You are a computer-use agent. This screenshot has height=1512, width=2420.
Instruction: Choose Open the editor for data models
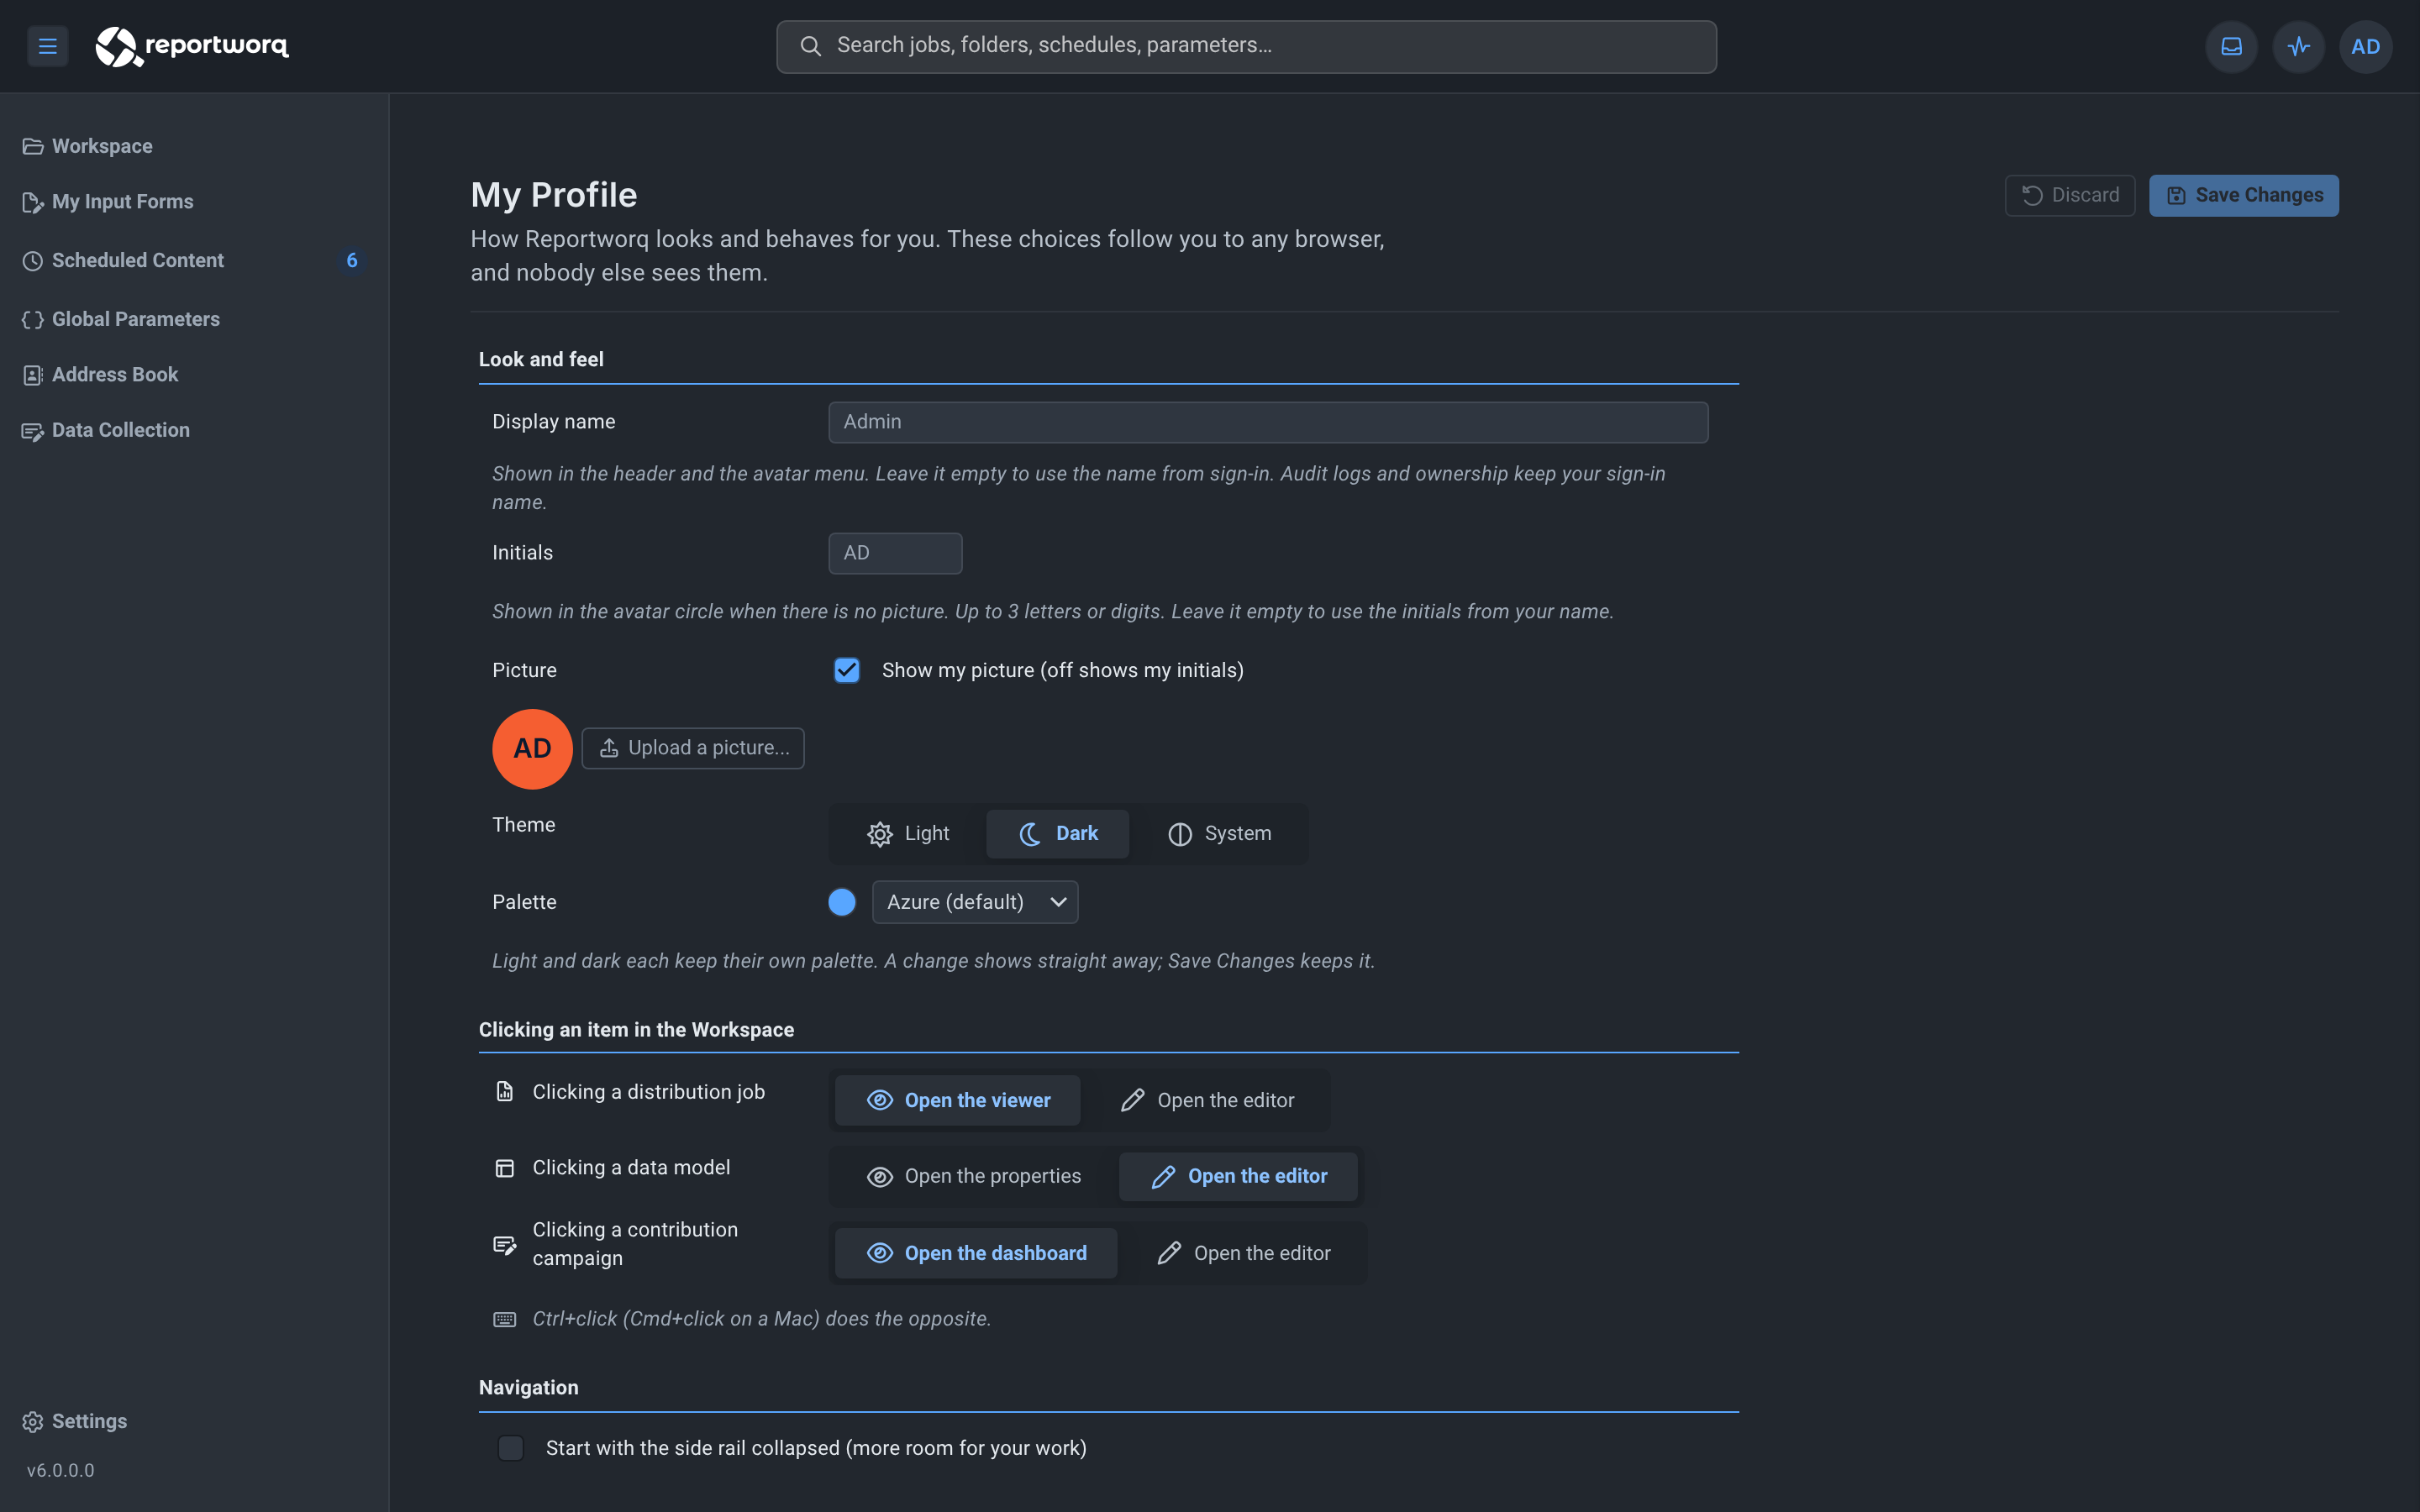click(1238, 1176)
